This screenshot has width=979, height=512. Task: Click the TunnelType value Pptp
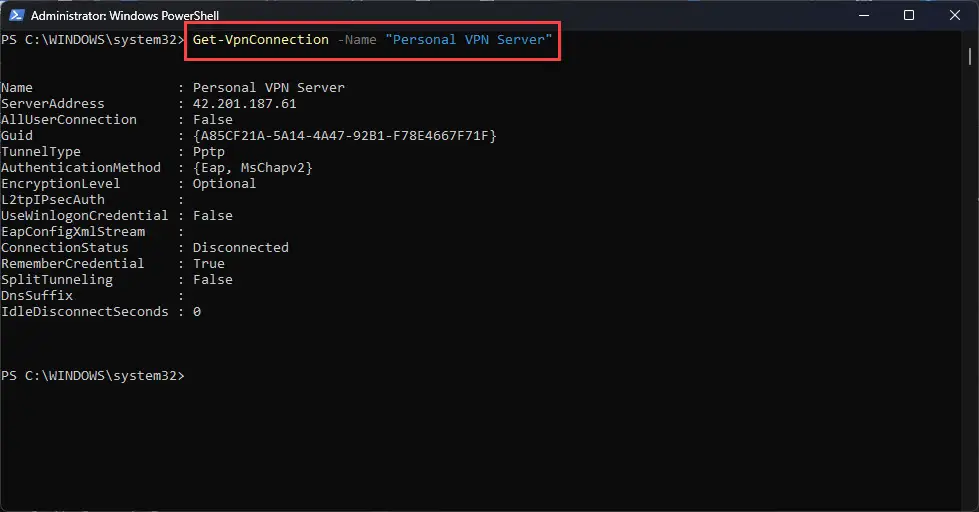pyautogui.click(x=209, y=152)
